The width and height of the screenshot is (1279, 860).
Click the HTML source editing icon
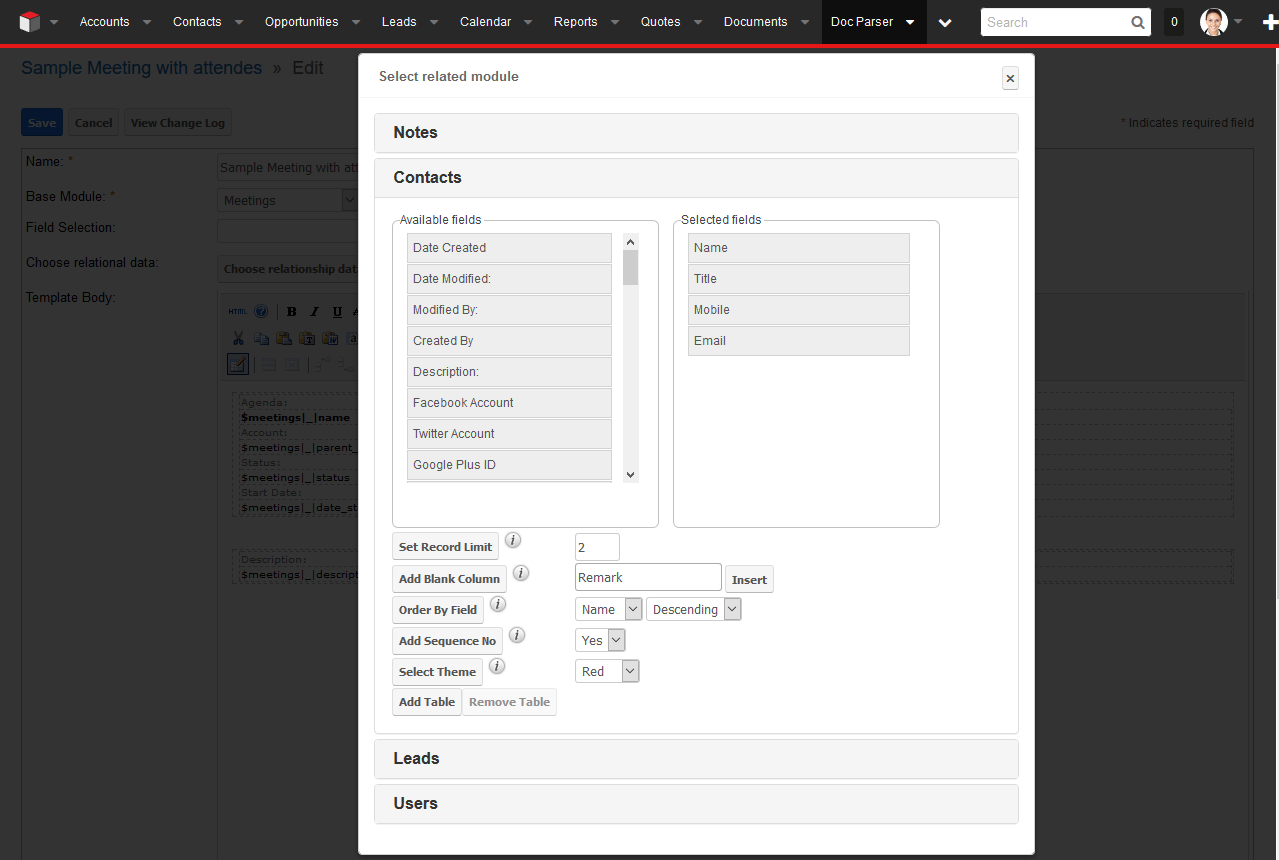point(238,312)
